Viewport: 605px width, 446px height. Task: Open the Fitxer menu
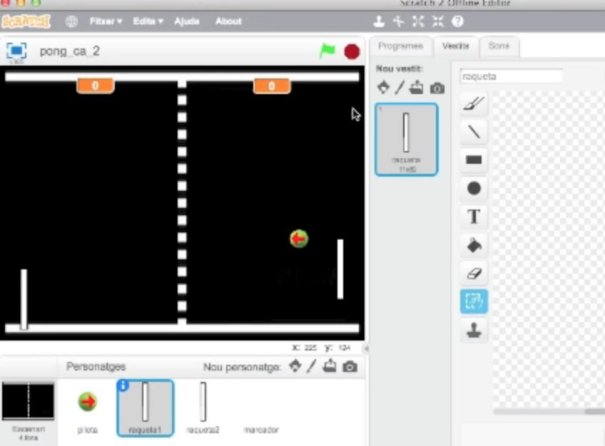[105, 21]
